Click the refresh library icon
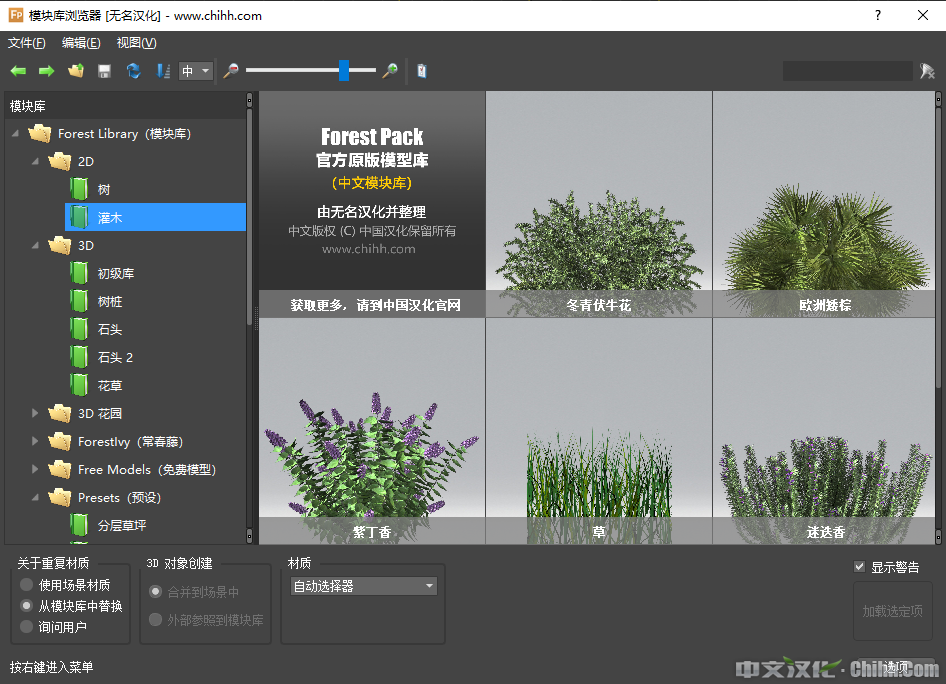This screenshot has height=684, width=946. click(133, 71)
